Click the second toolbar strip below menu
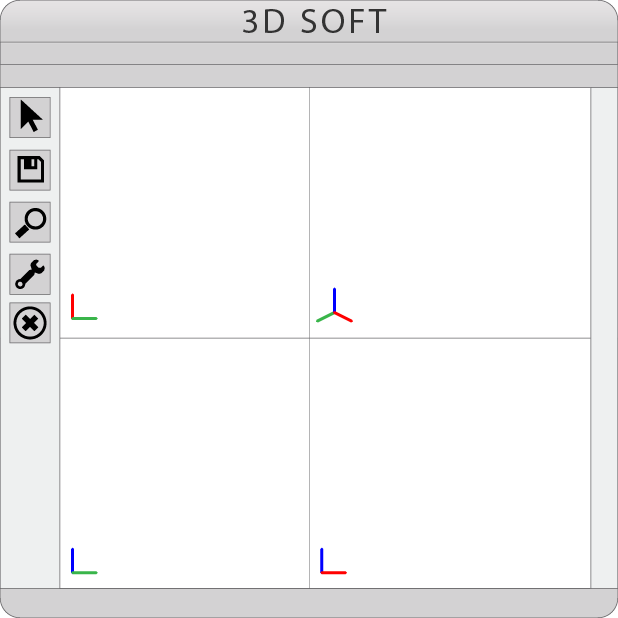This screenshot has width=618, height=618. pyautogui.click(x=309, y=76)
